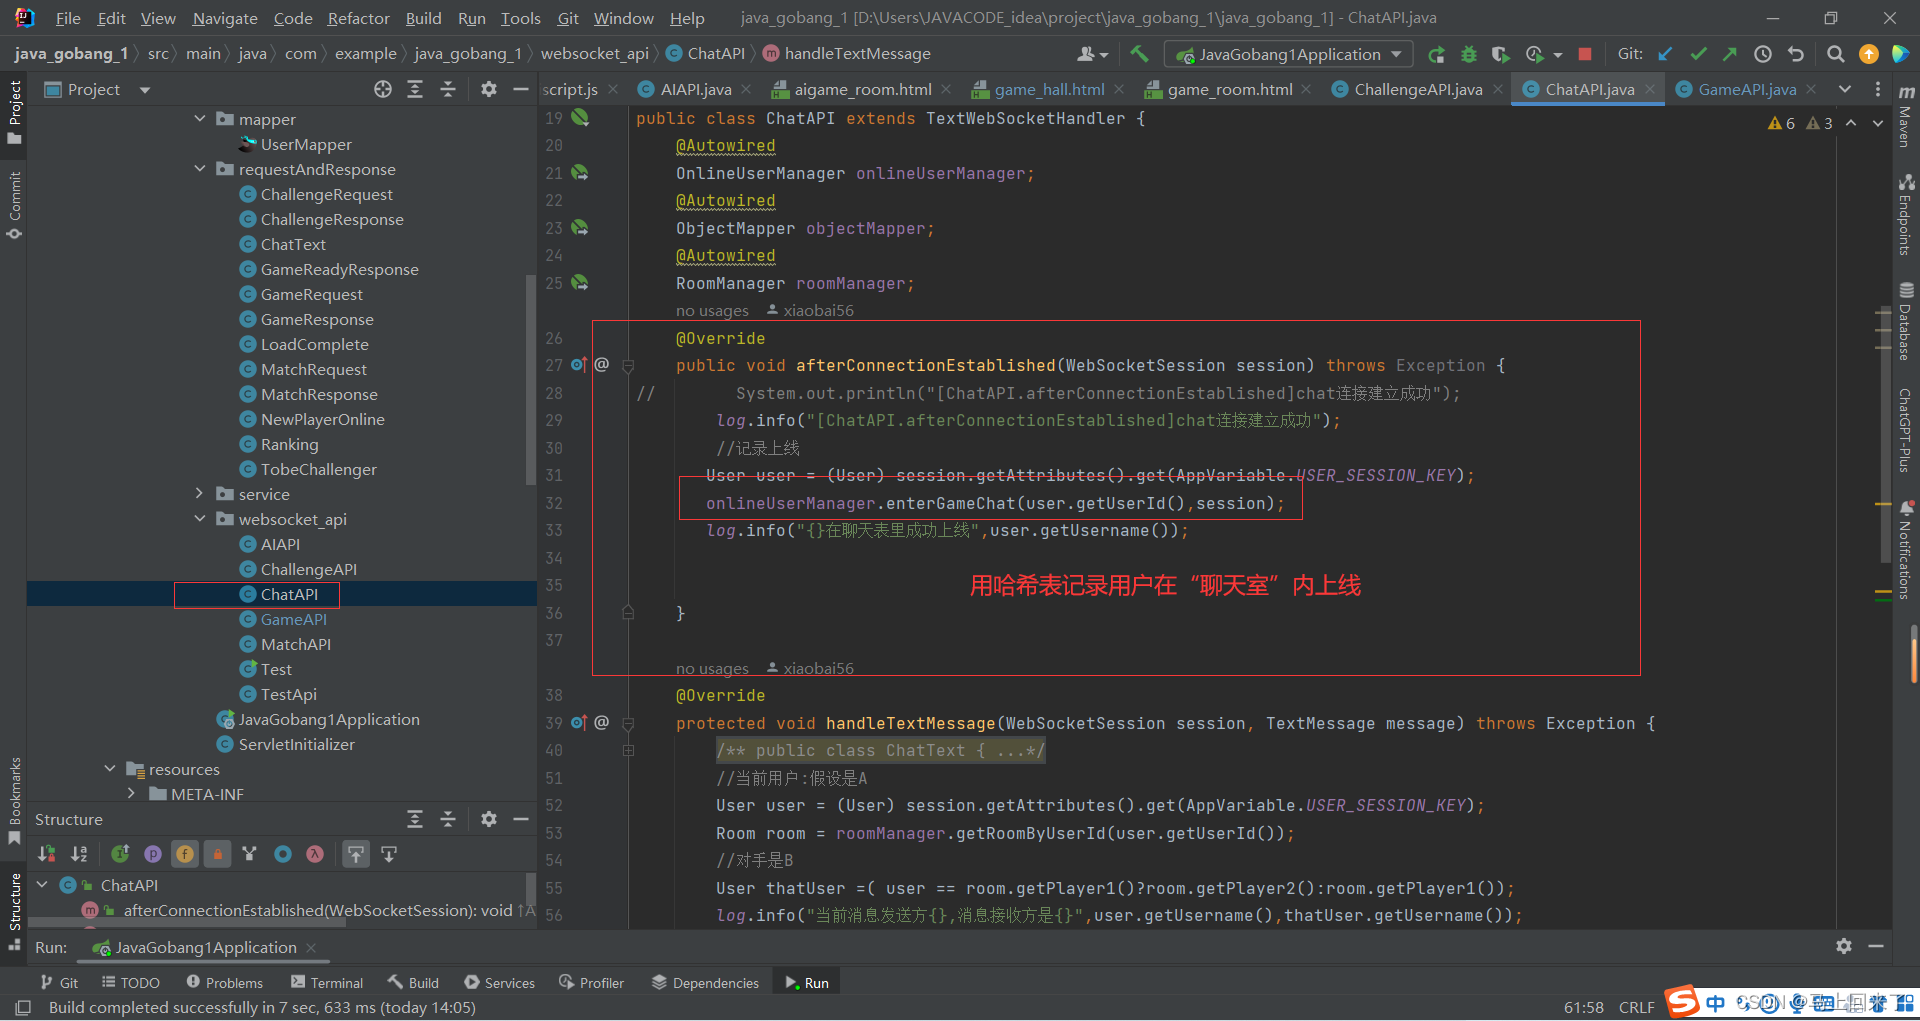1920x1021 pixels.
Task: Switch to game_hall.html tab
Action: point(1048,90)
